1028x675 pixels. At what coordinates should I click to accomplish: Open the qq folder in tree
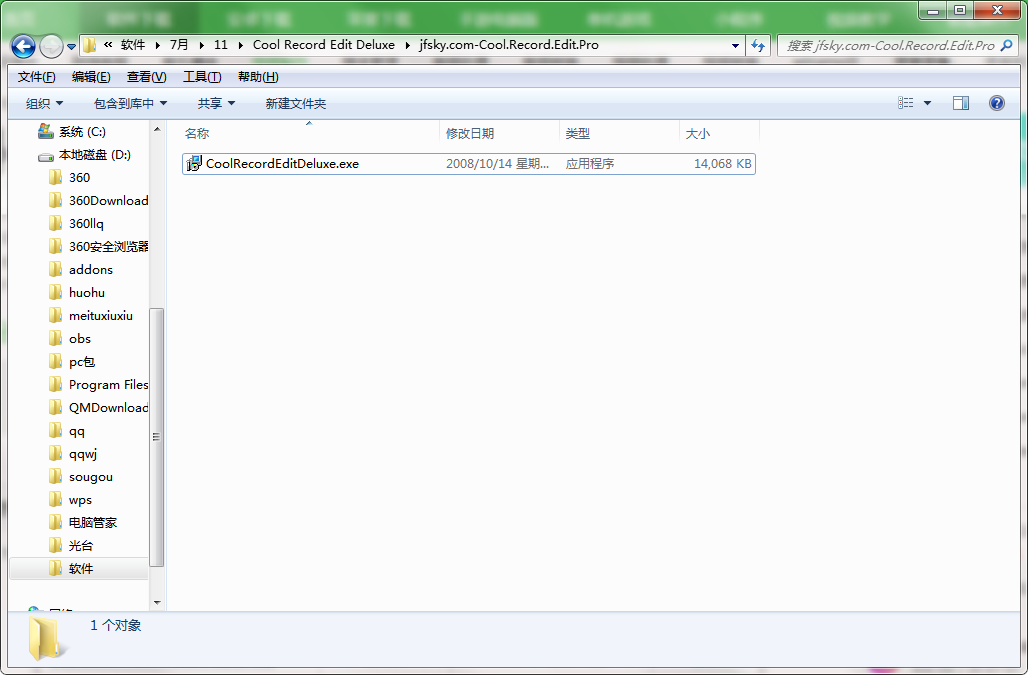(x=77, y=431)
